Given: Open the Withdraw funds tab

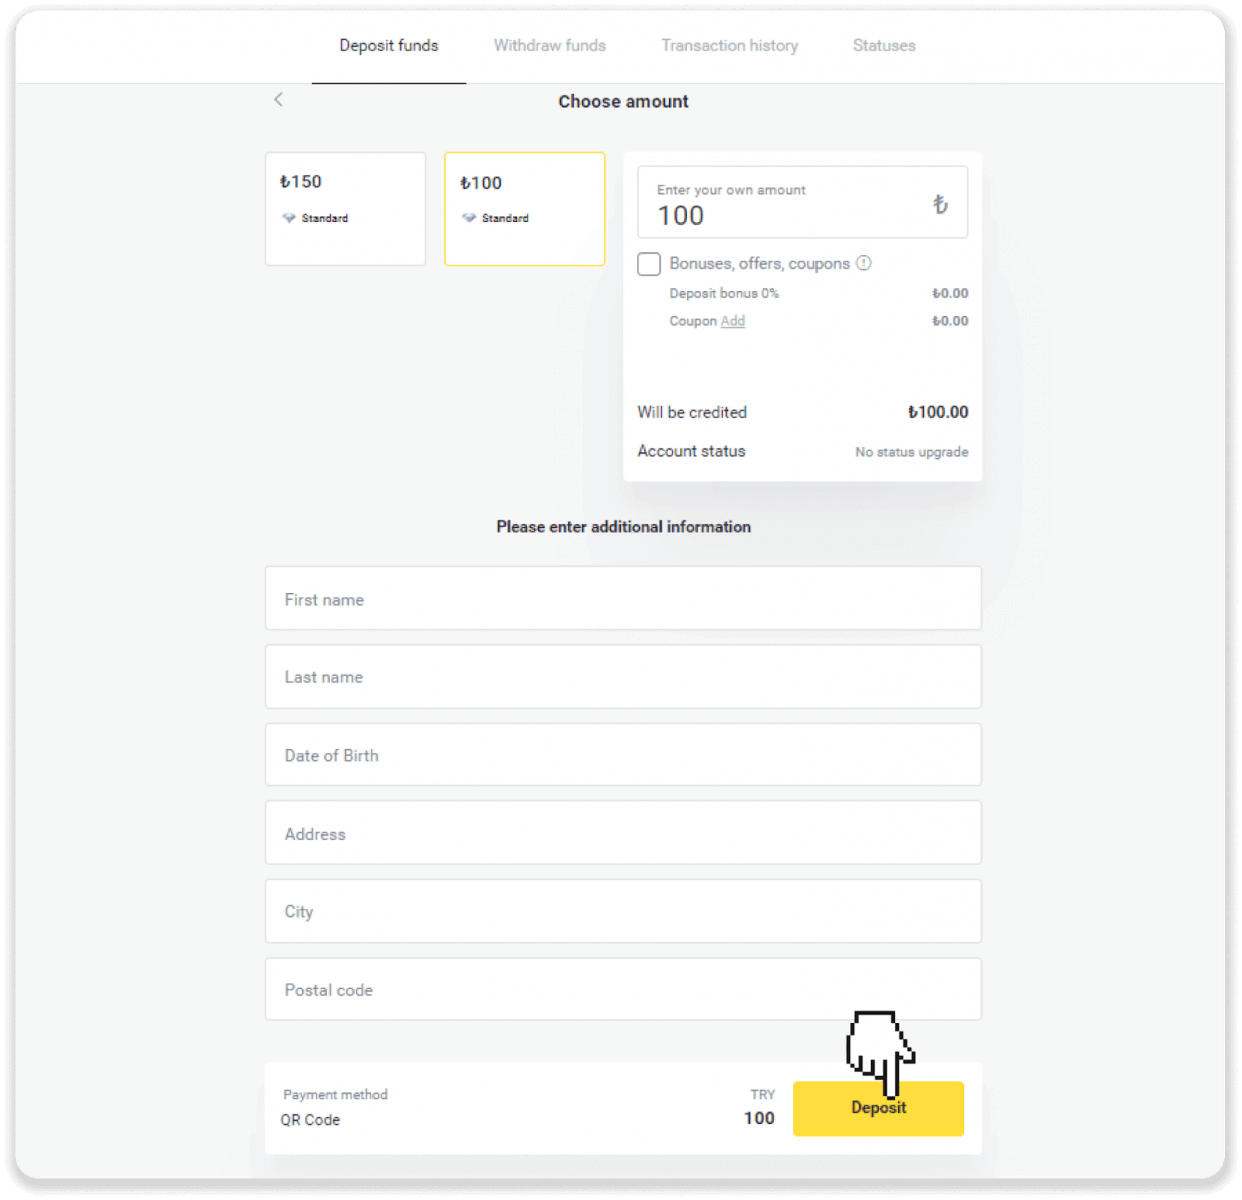Looking at the screenshot, I should click(x=549, y=46).
